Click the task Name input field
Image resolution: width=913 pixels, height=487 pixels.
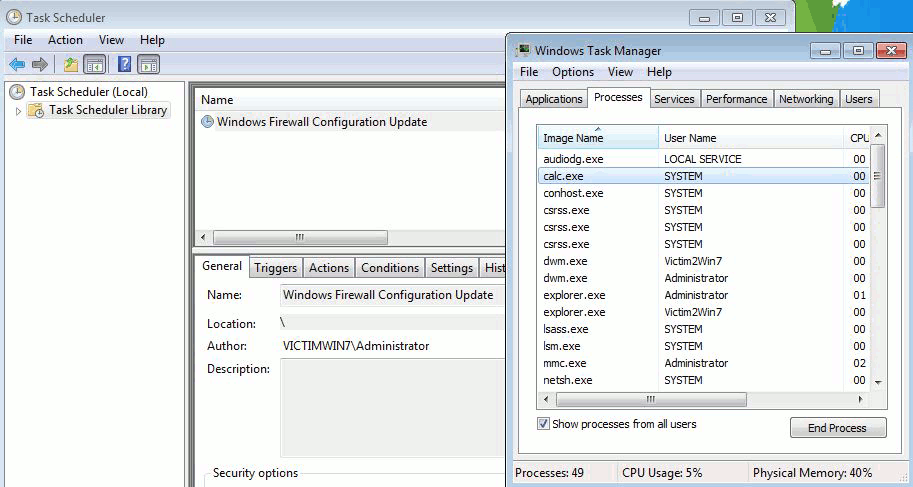point(392,296)
